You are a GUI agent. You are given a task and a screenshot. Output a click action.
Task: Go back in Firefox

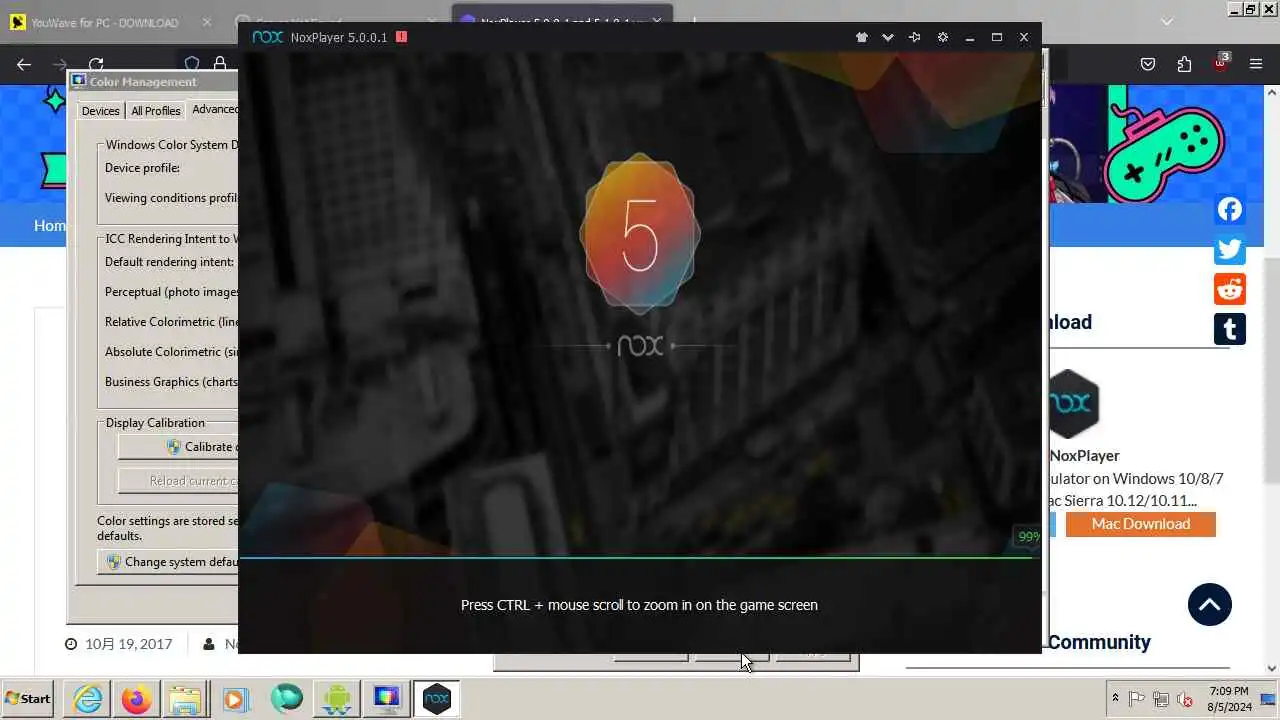tap(24, 64)
